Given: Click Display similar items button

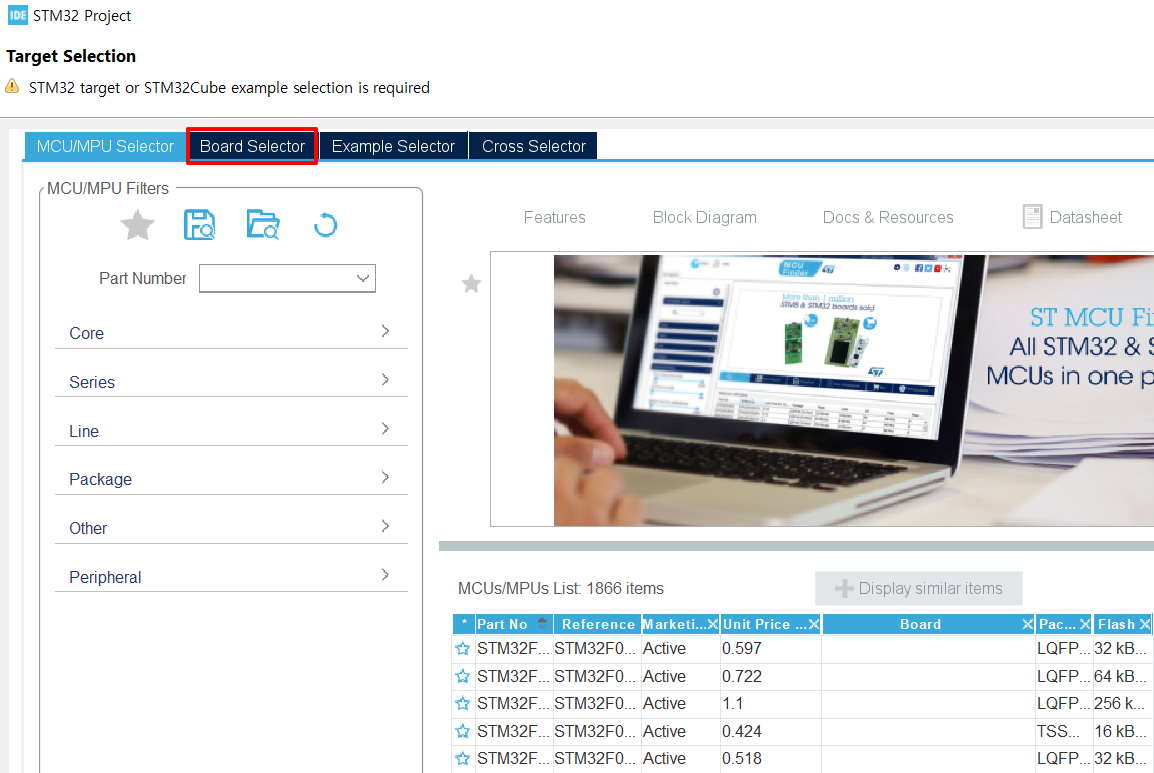Looking at the screenshot, I should click(918, 588).
